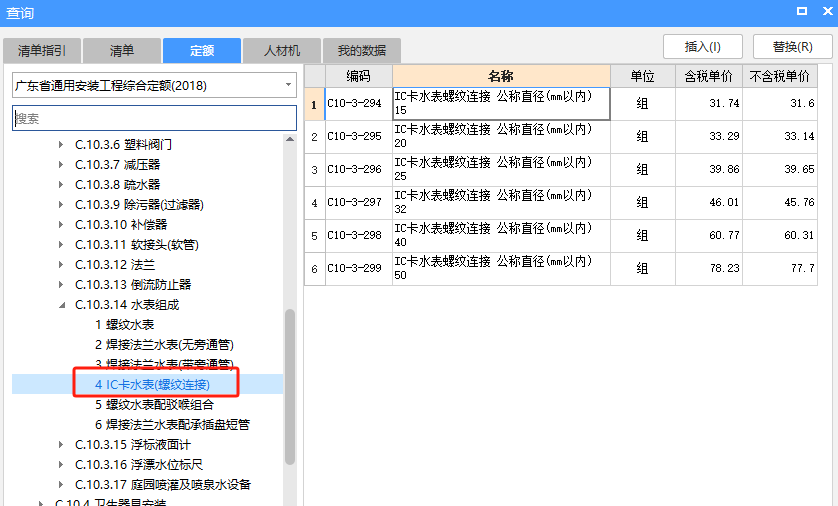Click name cell of IC卡水表 diameter 32
The image size is (838, 506).
click(501, 203)
